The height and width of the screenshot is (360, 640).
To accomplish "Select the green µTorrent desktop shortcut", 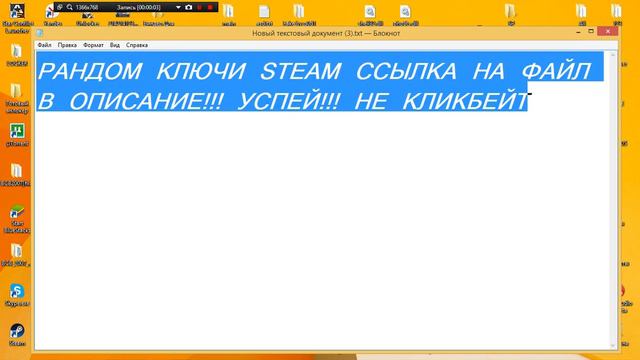I will (17, 135).
